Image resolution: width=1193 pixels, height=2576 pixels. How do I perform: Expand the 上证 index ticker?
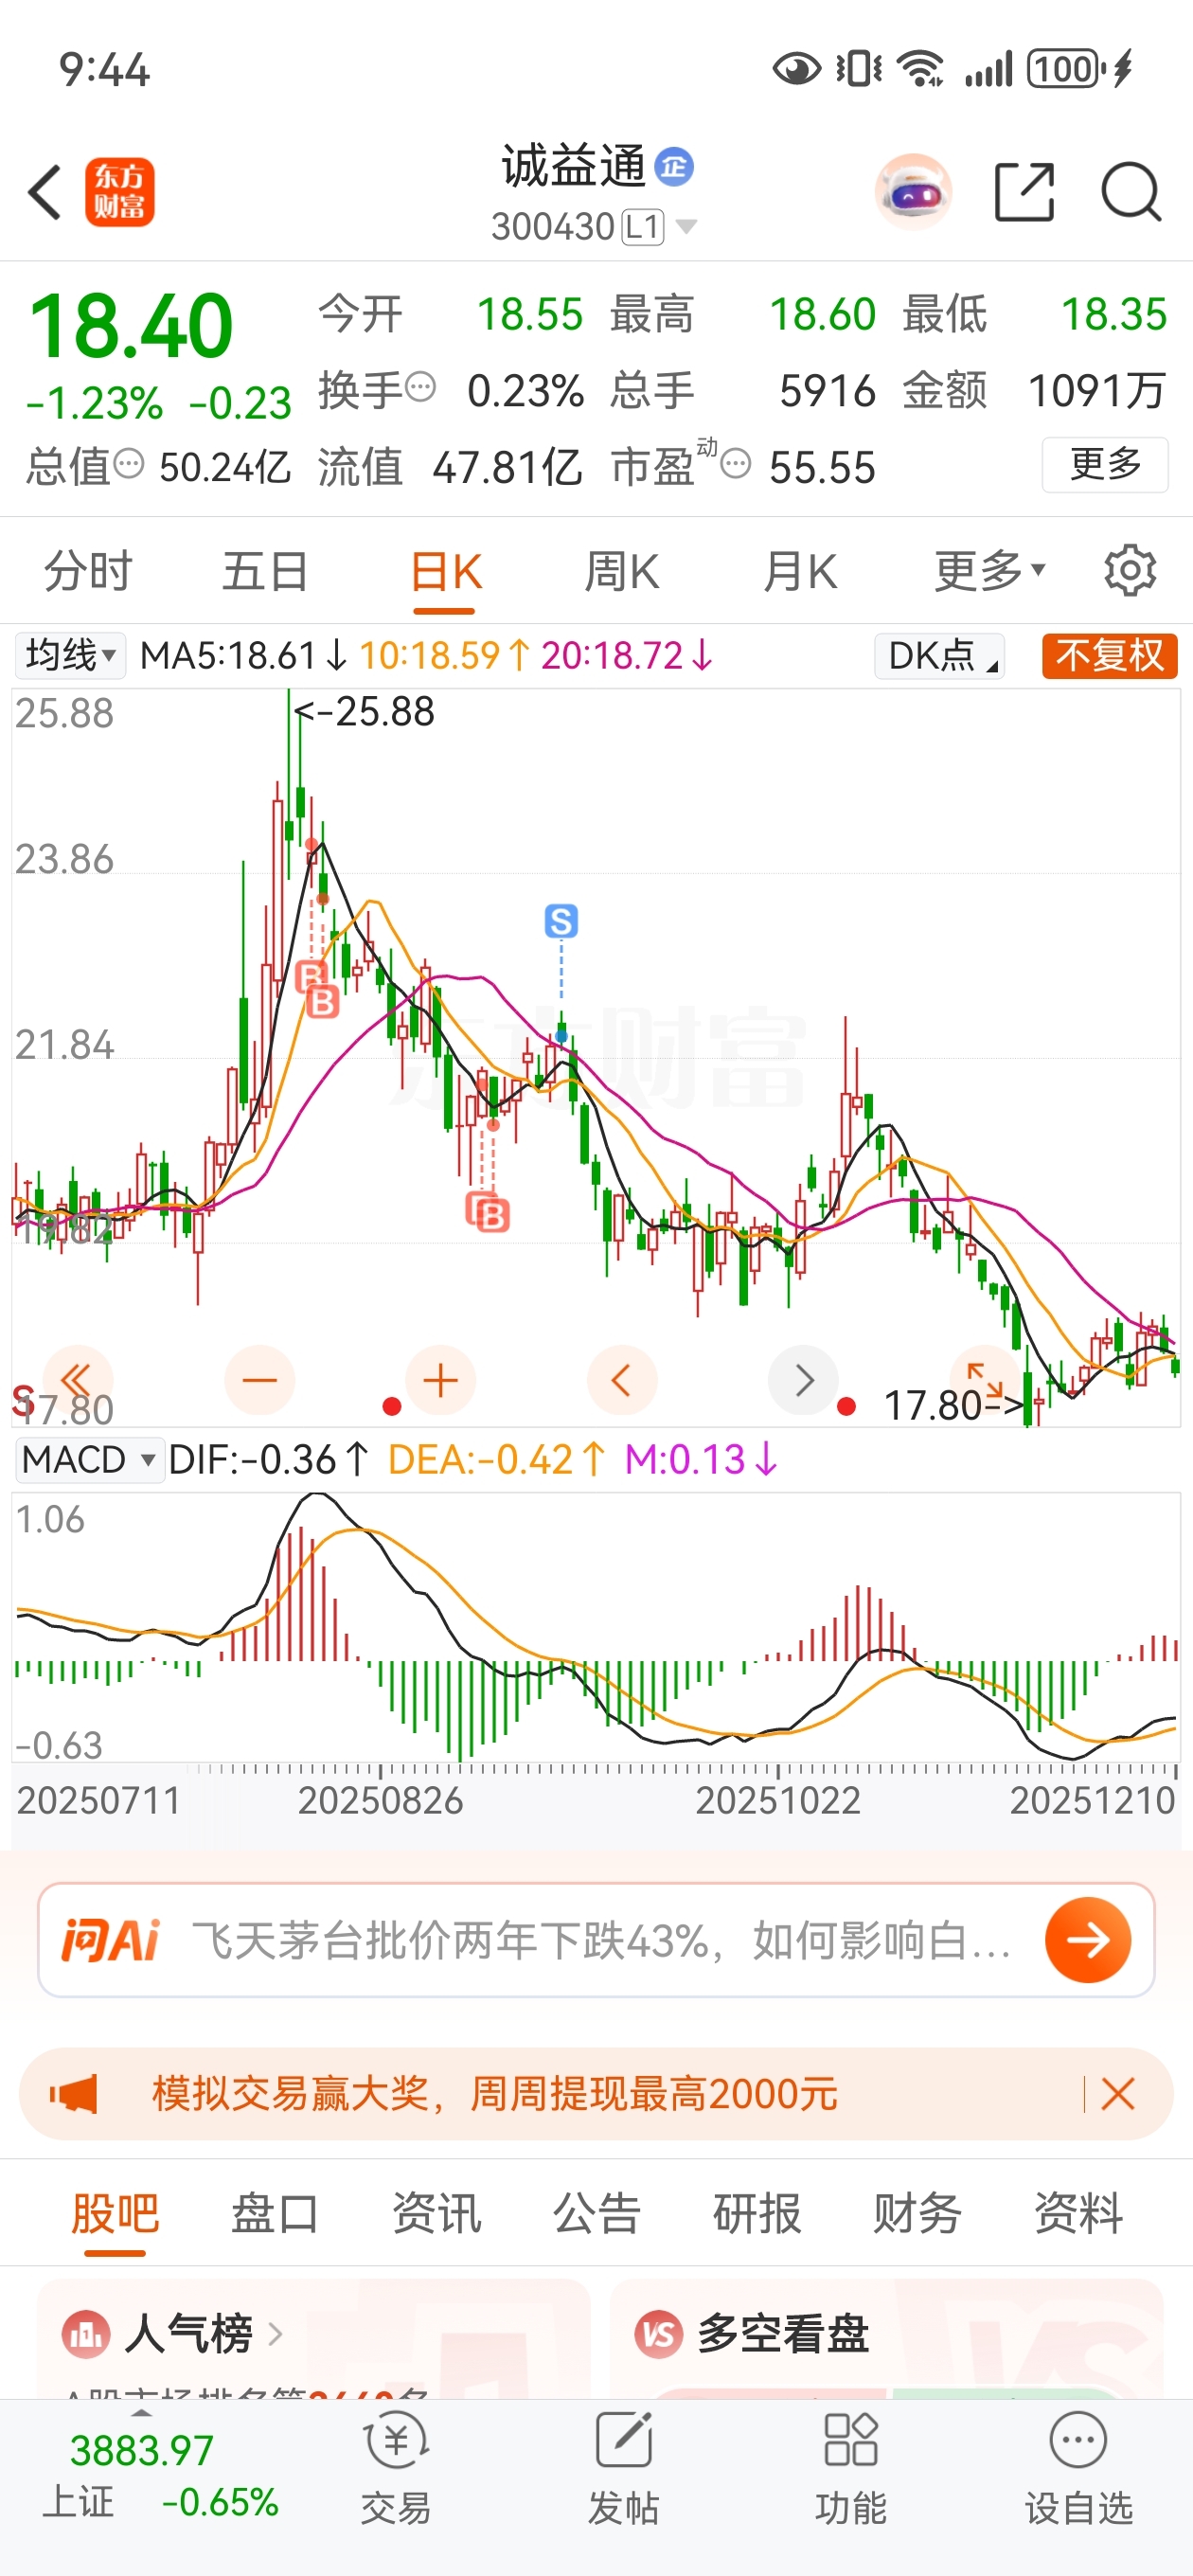point(160,2475)
